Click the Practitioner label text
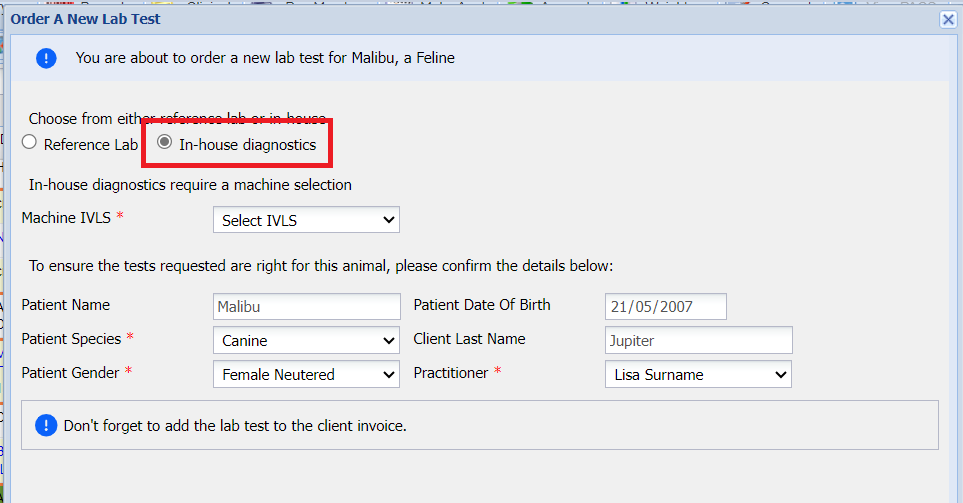This screenshot has width=963, height=503. (451, 373)
